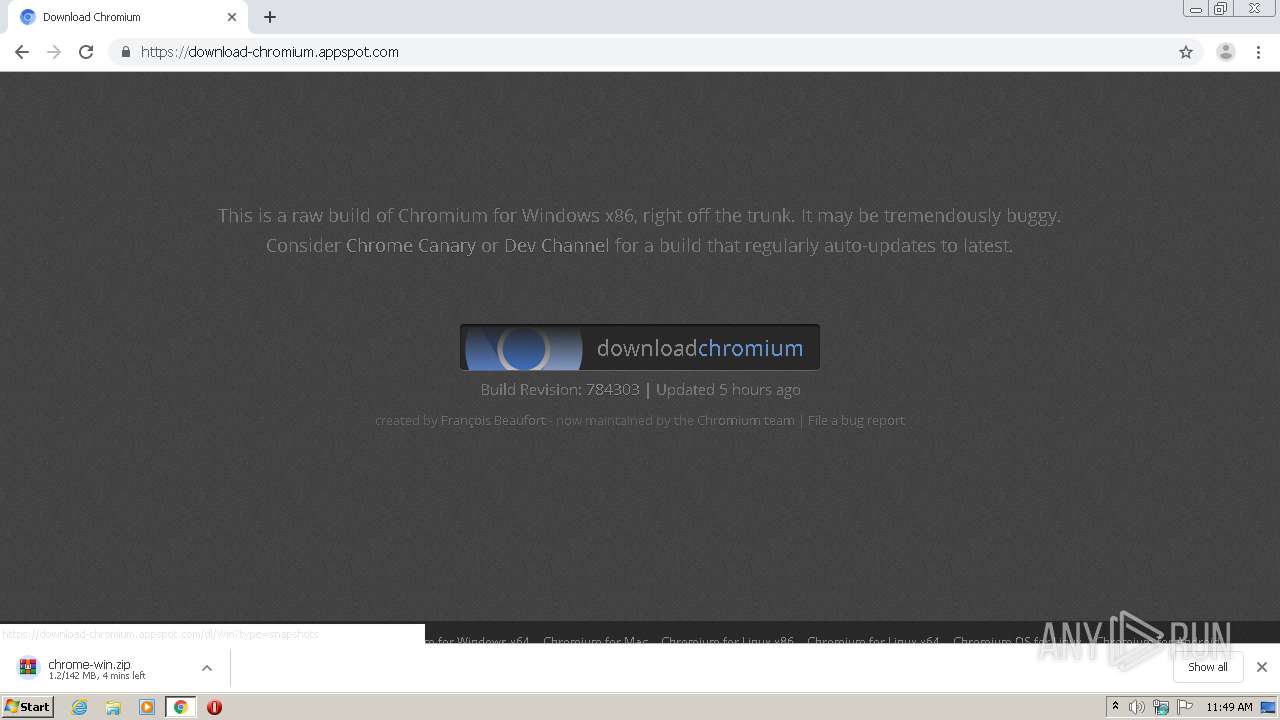Open network status tray icon
1280x720 pixels.
pyautogui.click(x=1161, y=707)
